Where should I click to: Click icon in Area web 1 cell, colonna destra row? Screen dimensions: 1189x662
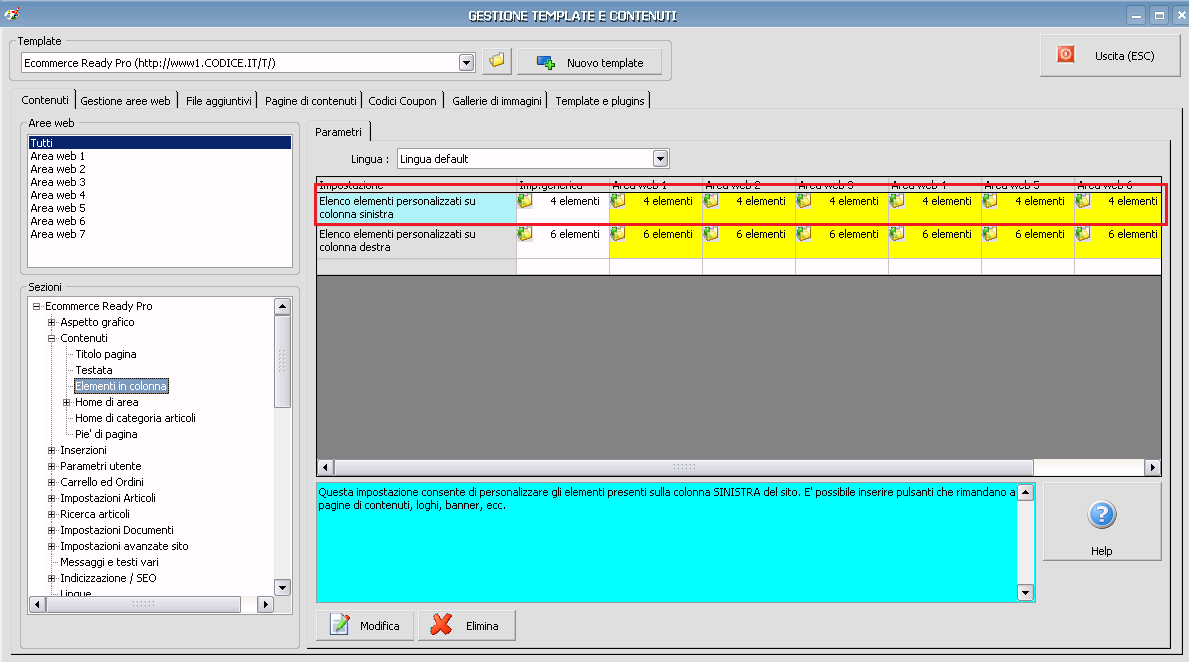coord(618,234)
